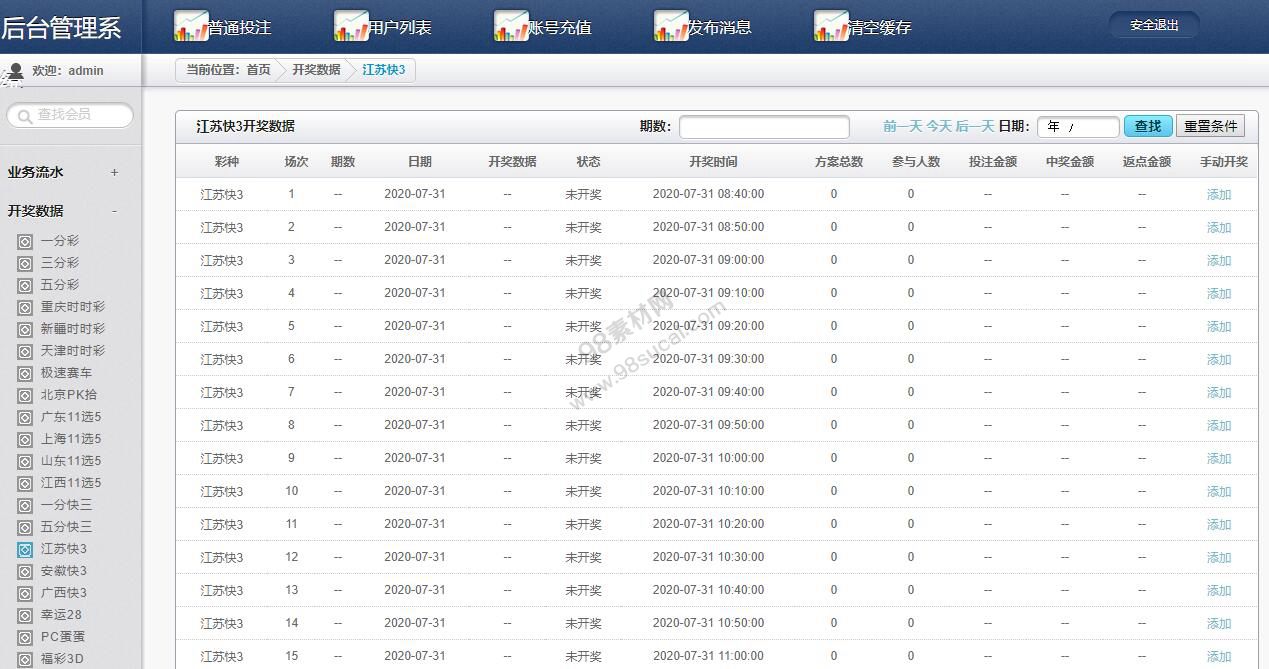Click the 账号充值 chart icon

(x=510, y=24)
